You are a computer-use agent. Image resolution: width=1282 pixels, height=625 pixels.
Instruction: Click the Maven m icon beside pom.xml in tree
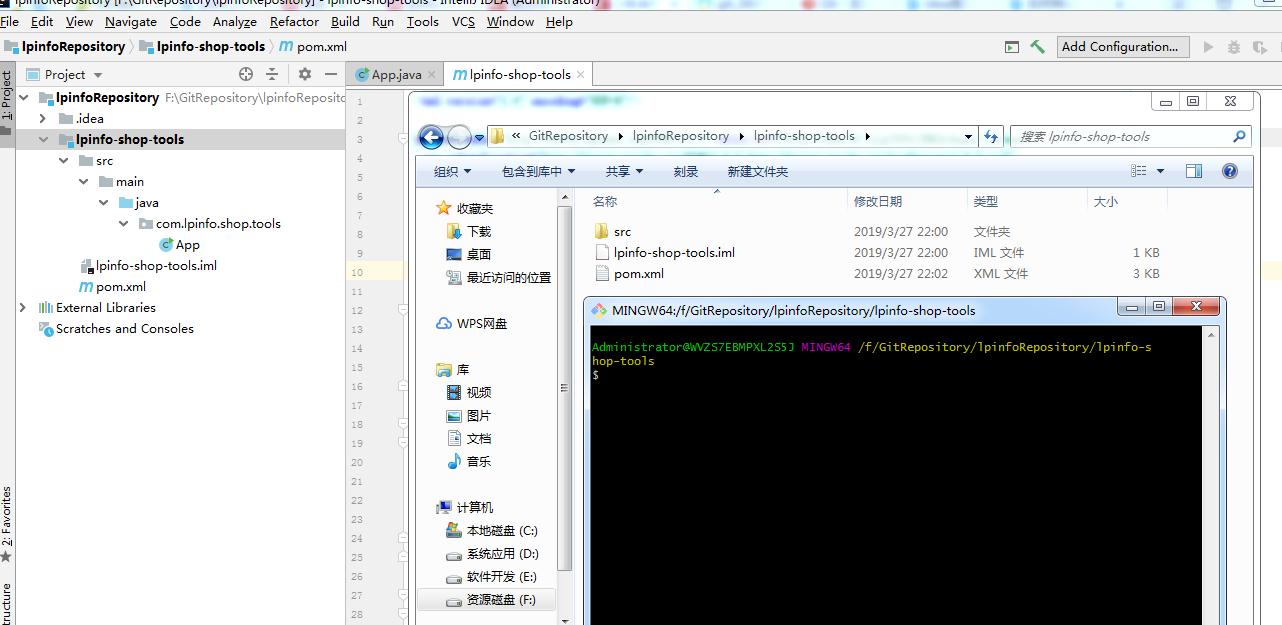coord(87,287)
